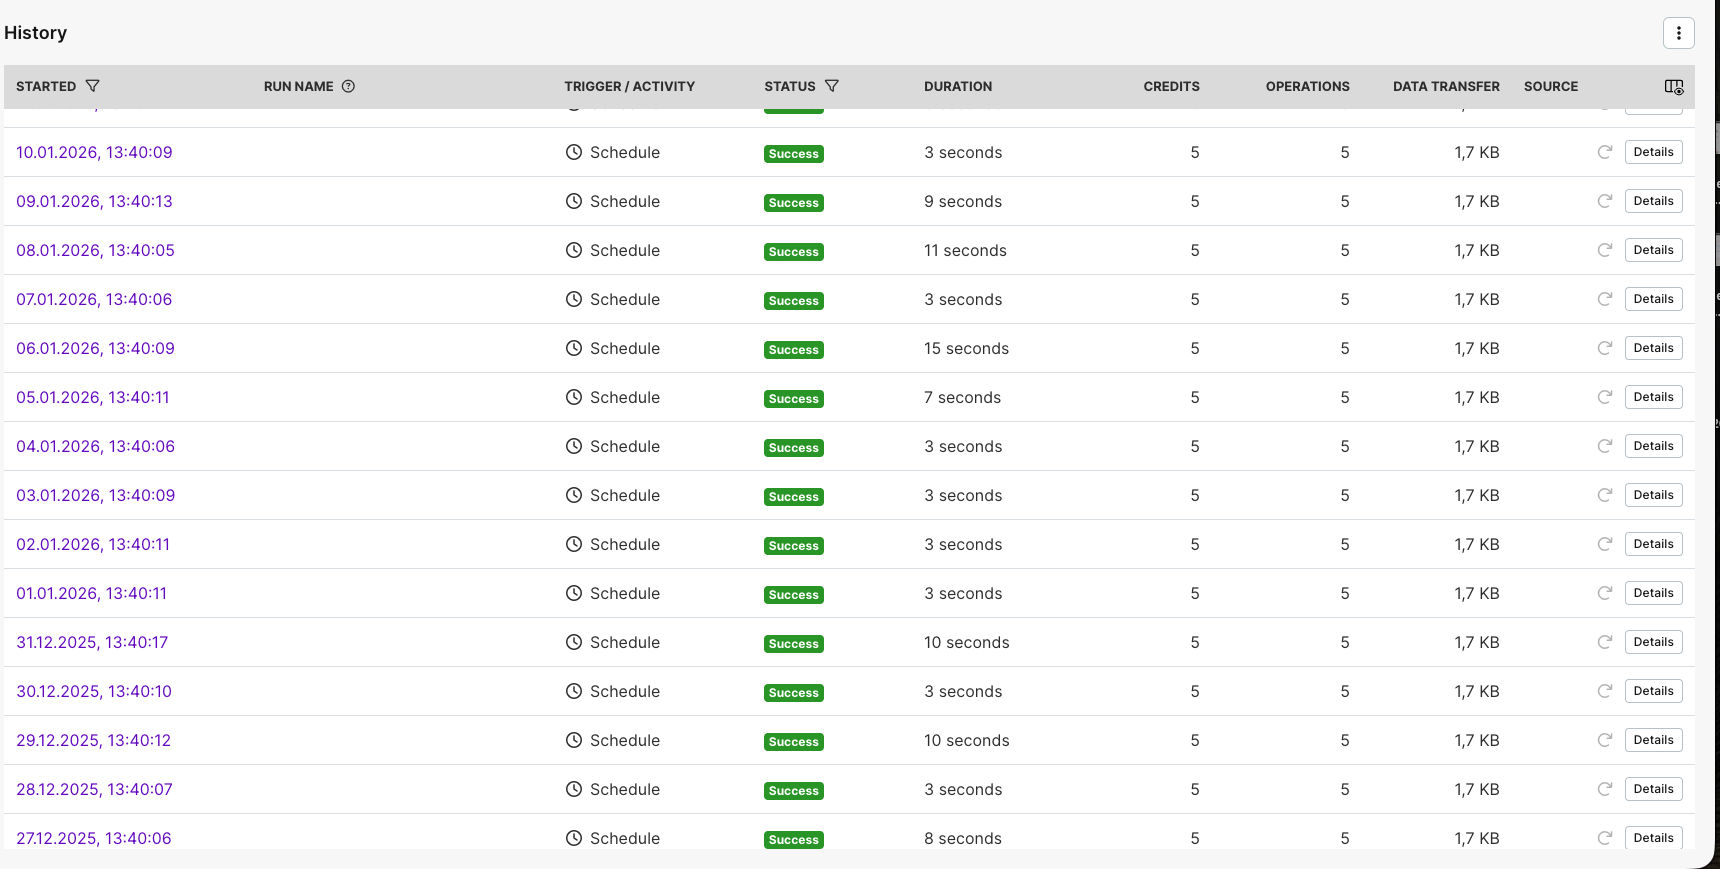Click the Success badge for 08.01.2026
Image resolution: width=1720 pixels, height=869 pixels.
(794, 252)
